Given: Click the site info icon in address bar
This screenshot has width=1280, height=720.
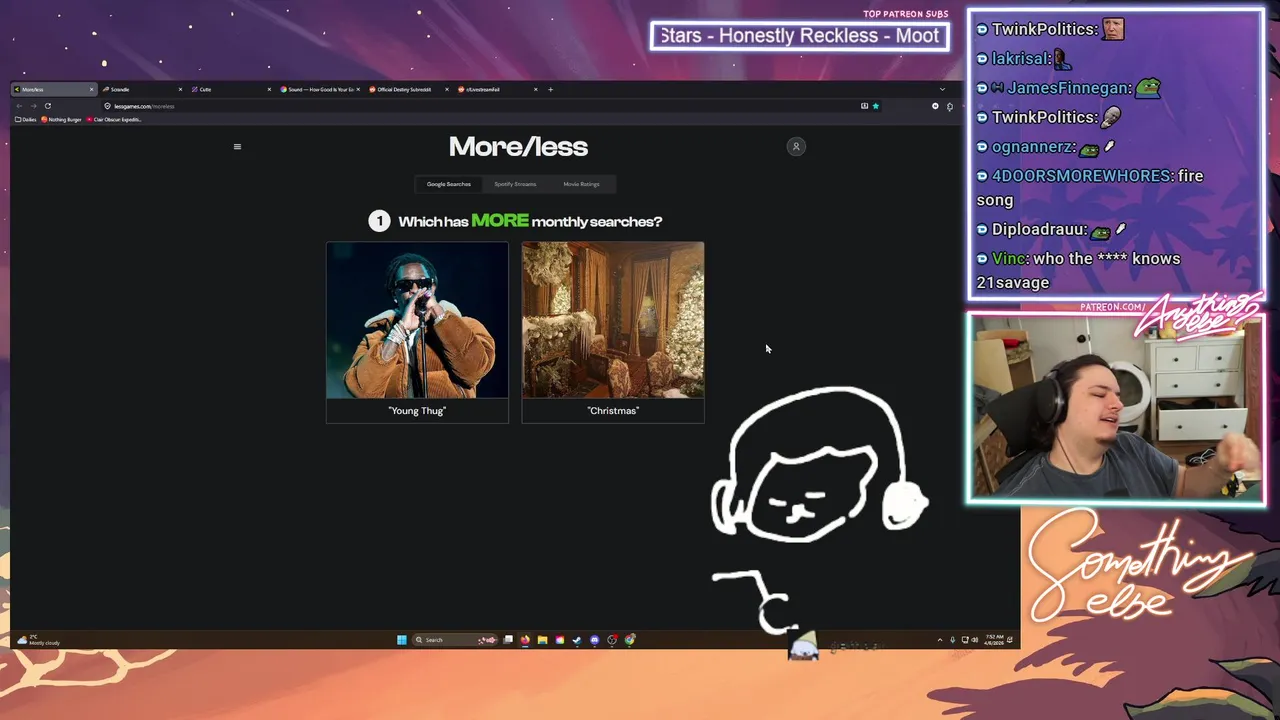Looking at the screenshot, I should click(107, 106).
